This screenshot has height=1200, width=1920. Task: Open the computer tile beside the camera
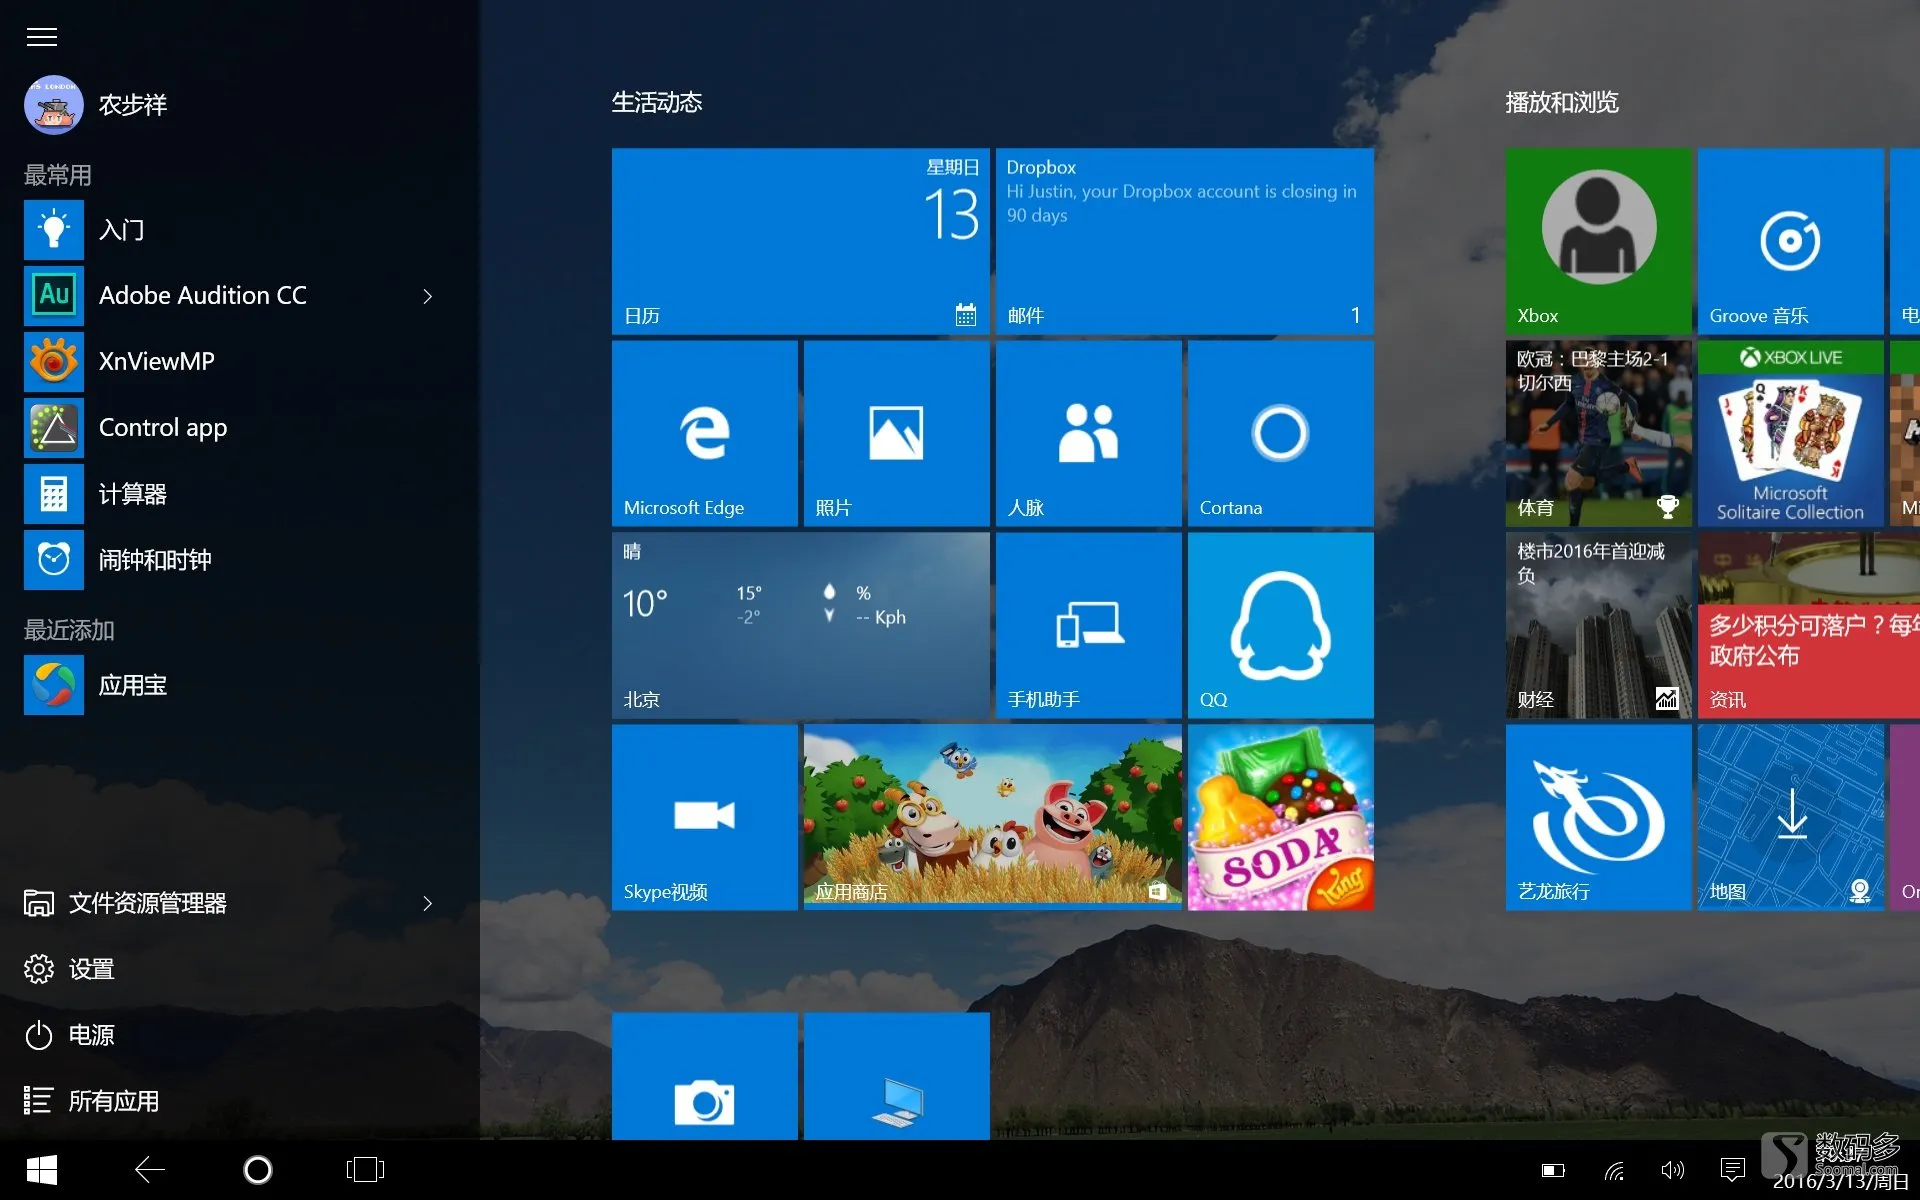(896, 1076)
